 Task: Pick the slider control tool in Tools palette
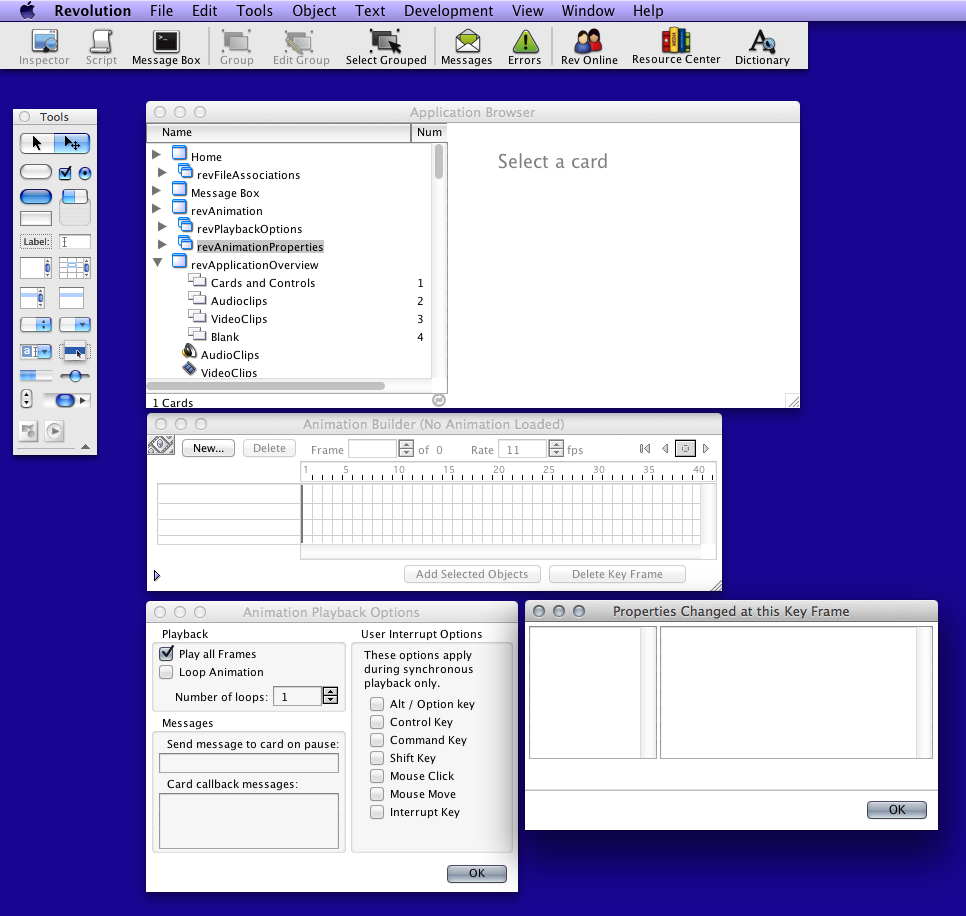point(75,375)
